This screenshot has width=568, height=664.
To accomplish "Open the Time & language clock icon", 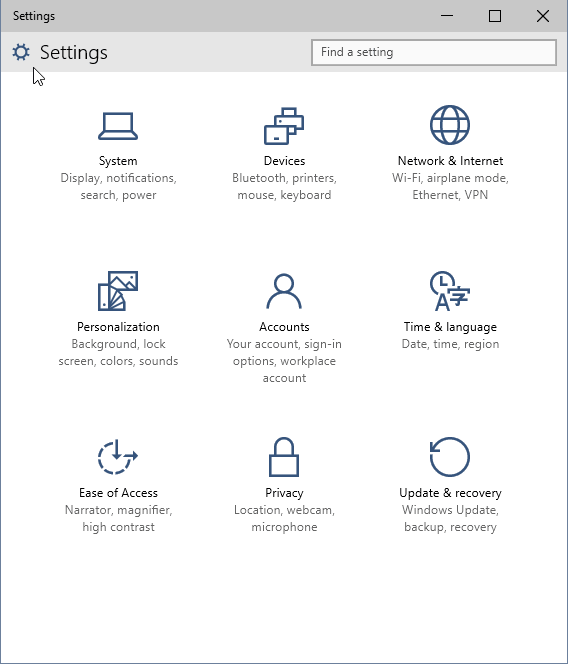I will click(450, 291).
